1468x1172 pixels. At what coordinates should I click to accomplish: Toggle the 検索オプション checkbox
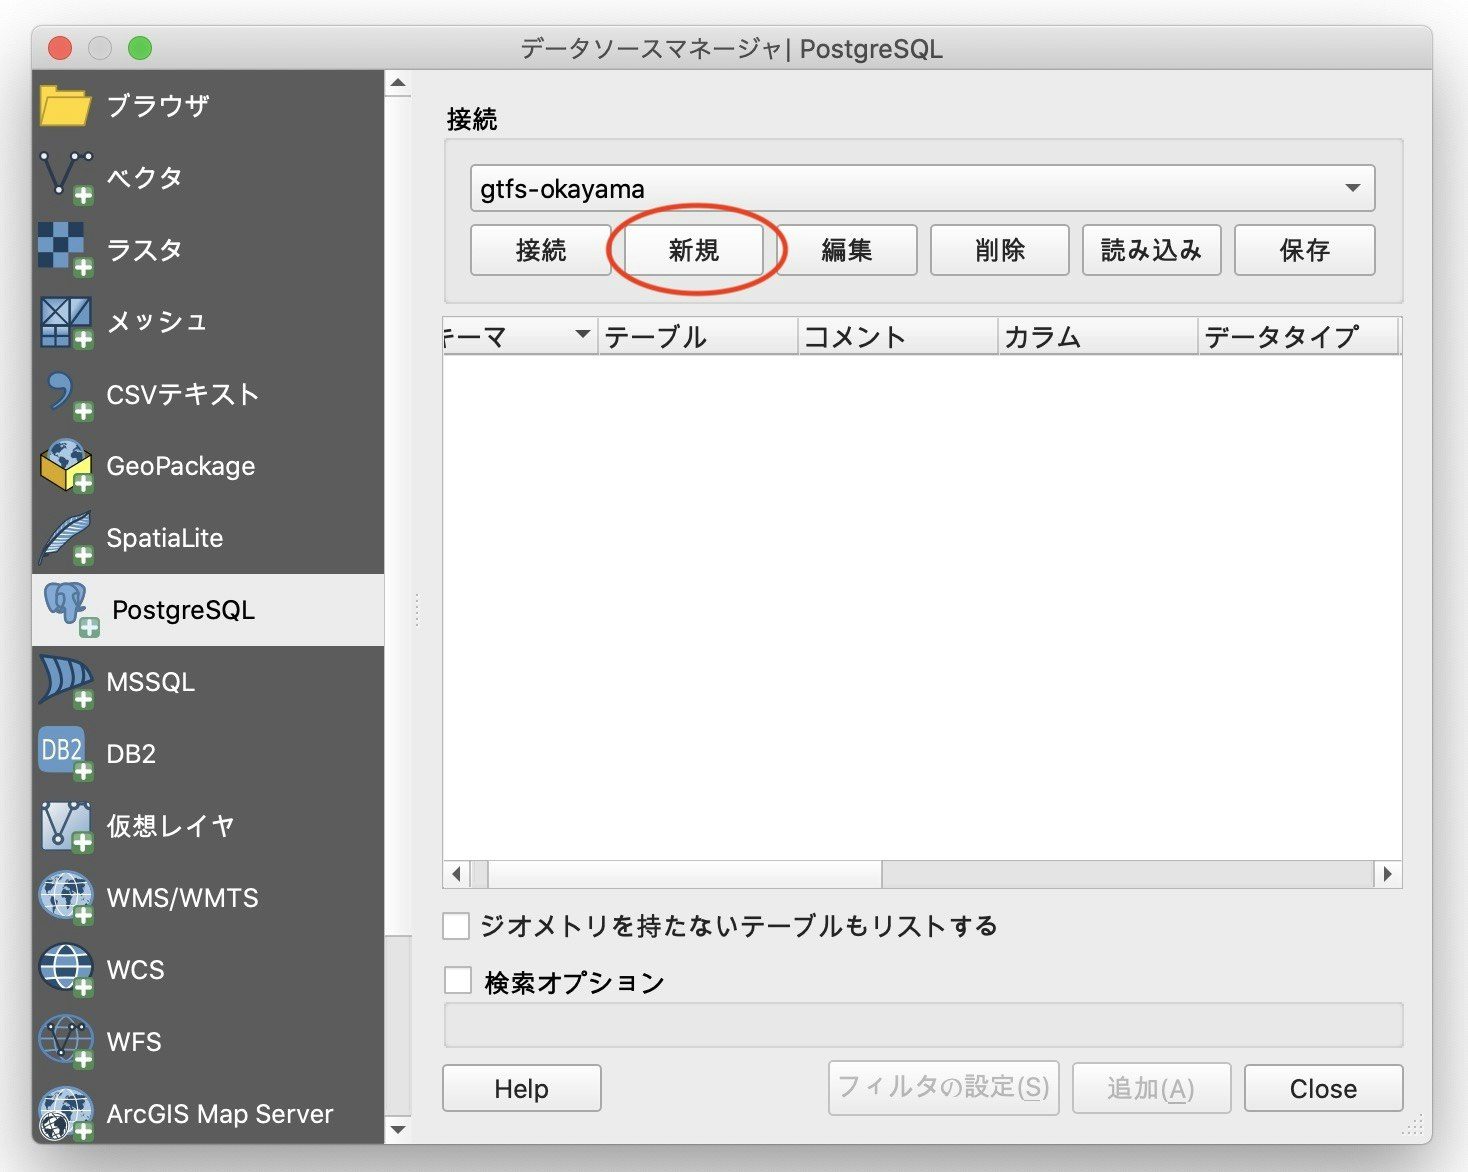click(x=458, y=981)
